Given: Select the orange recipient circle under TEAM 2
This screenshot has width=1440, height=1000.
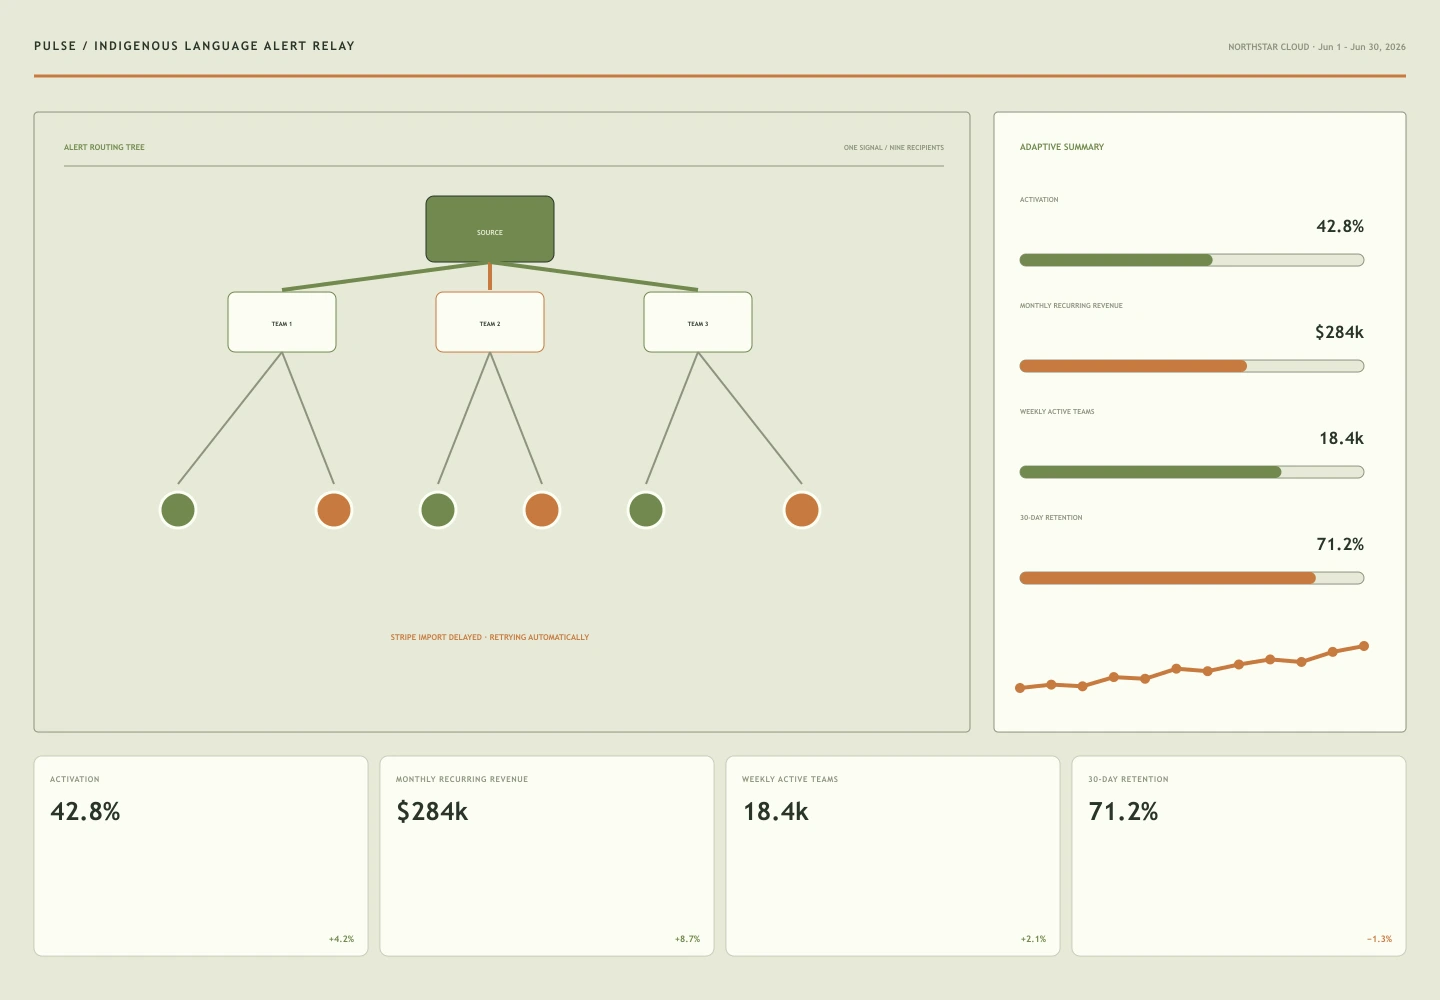Looking at the screenshot, I should coord(542,510).
